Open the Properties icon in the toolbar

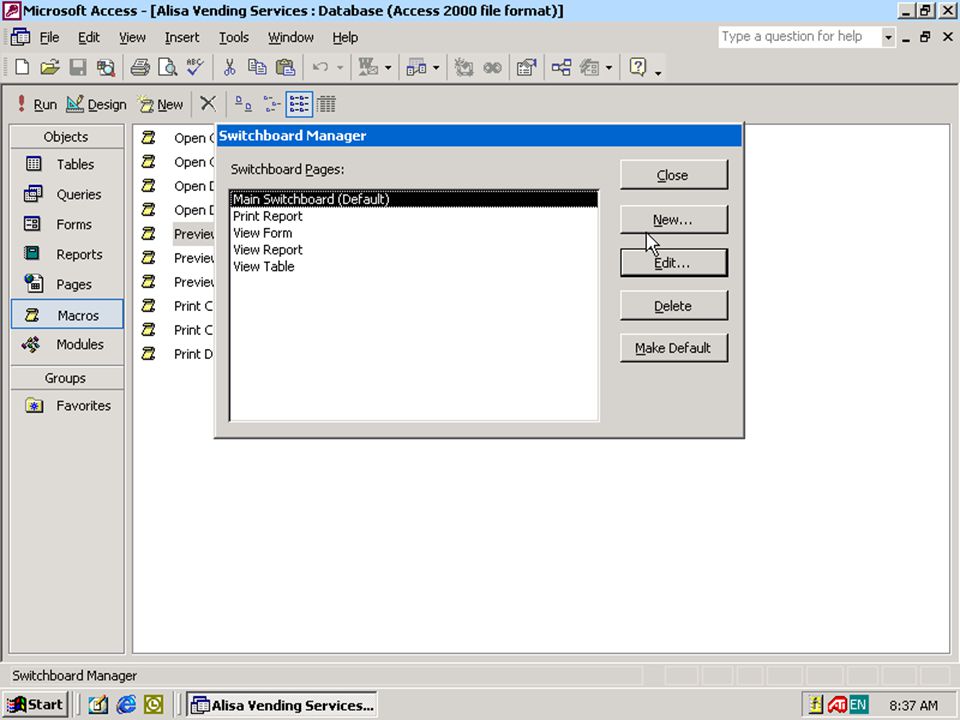point(527,67)
